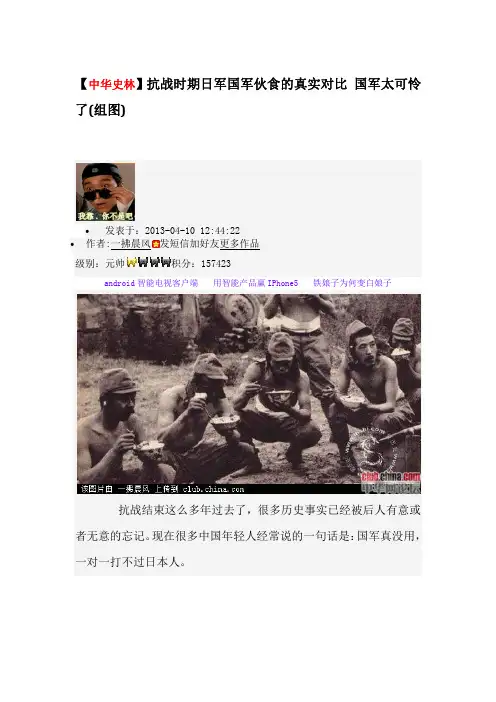Select the article headline about 日军国军伙食
The height and width of the screenshot is (702, 496).
pyautogui.click(x=248, y=97)
